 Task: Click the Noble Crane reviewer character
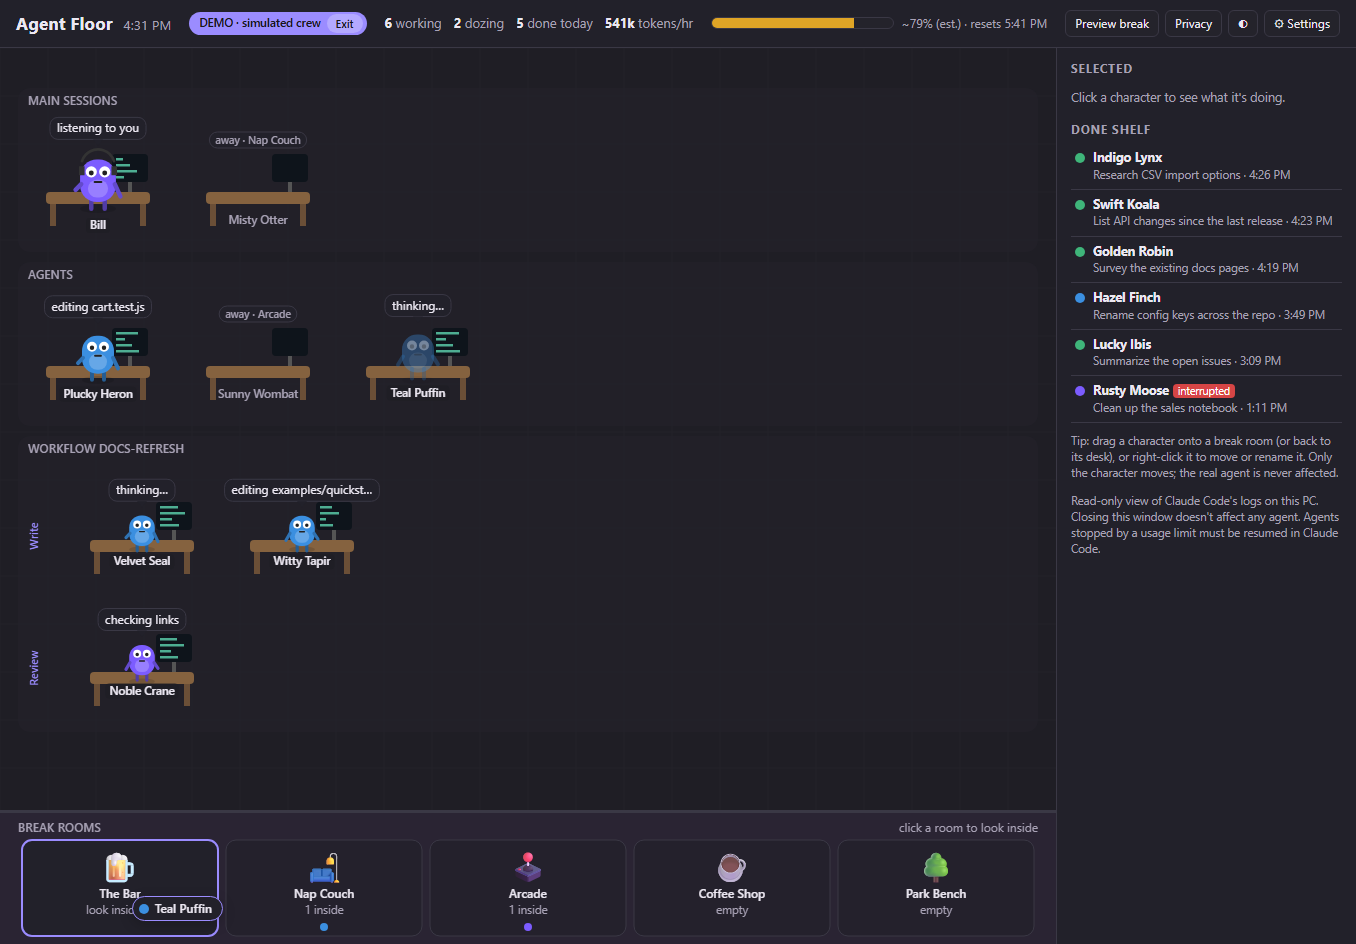(142, 661)
